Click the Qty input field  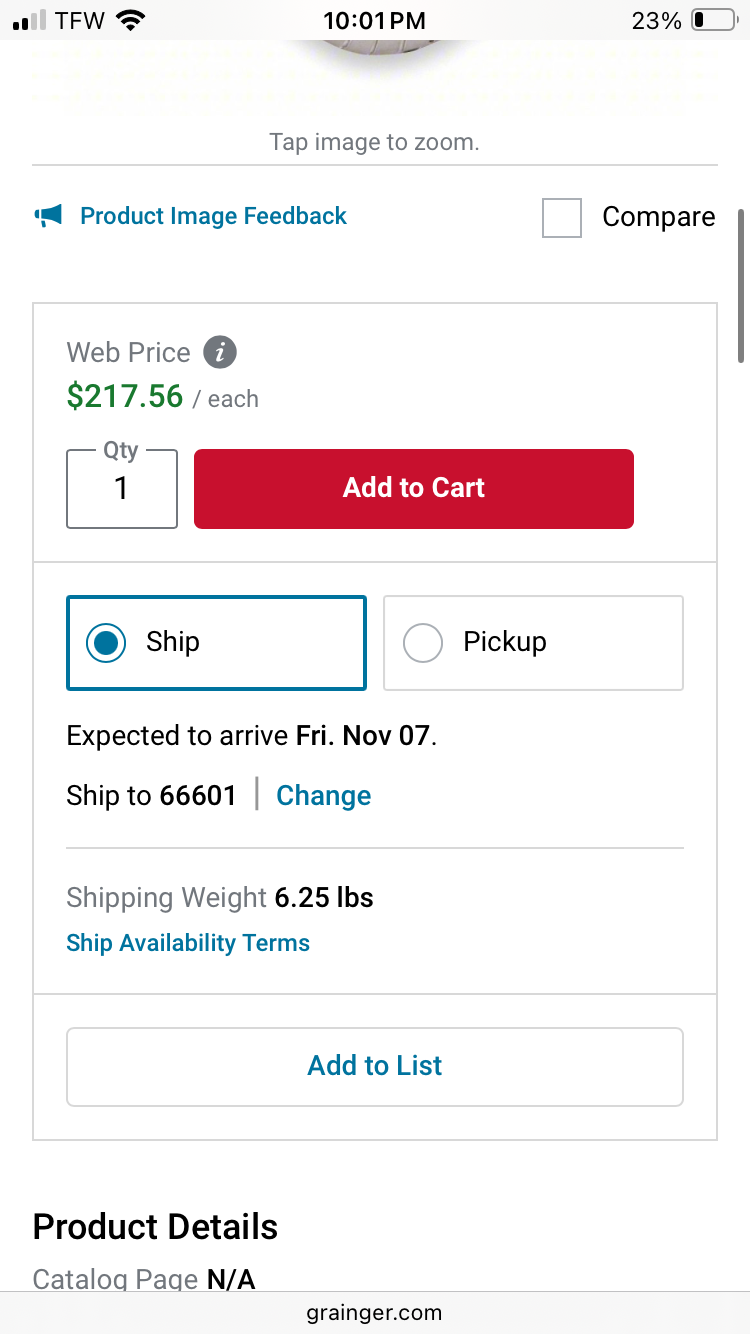point(122,489)
